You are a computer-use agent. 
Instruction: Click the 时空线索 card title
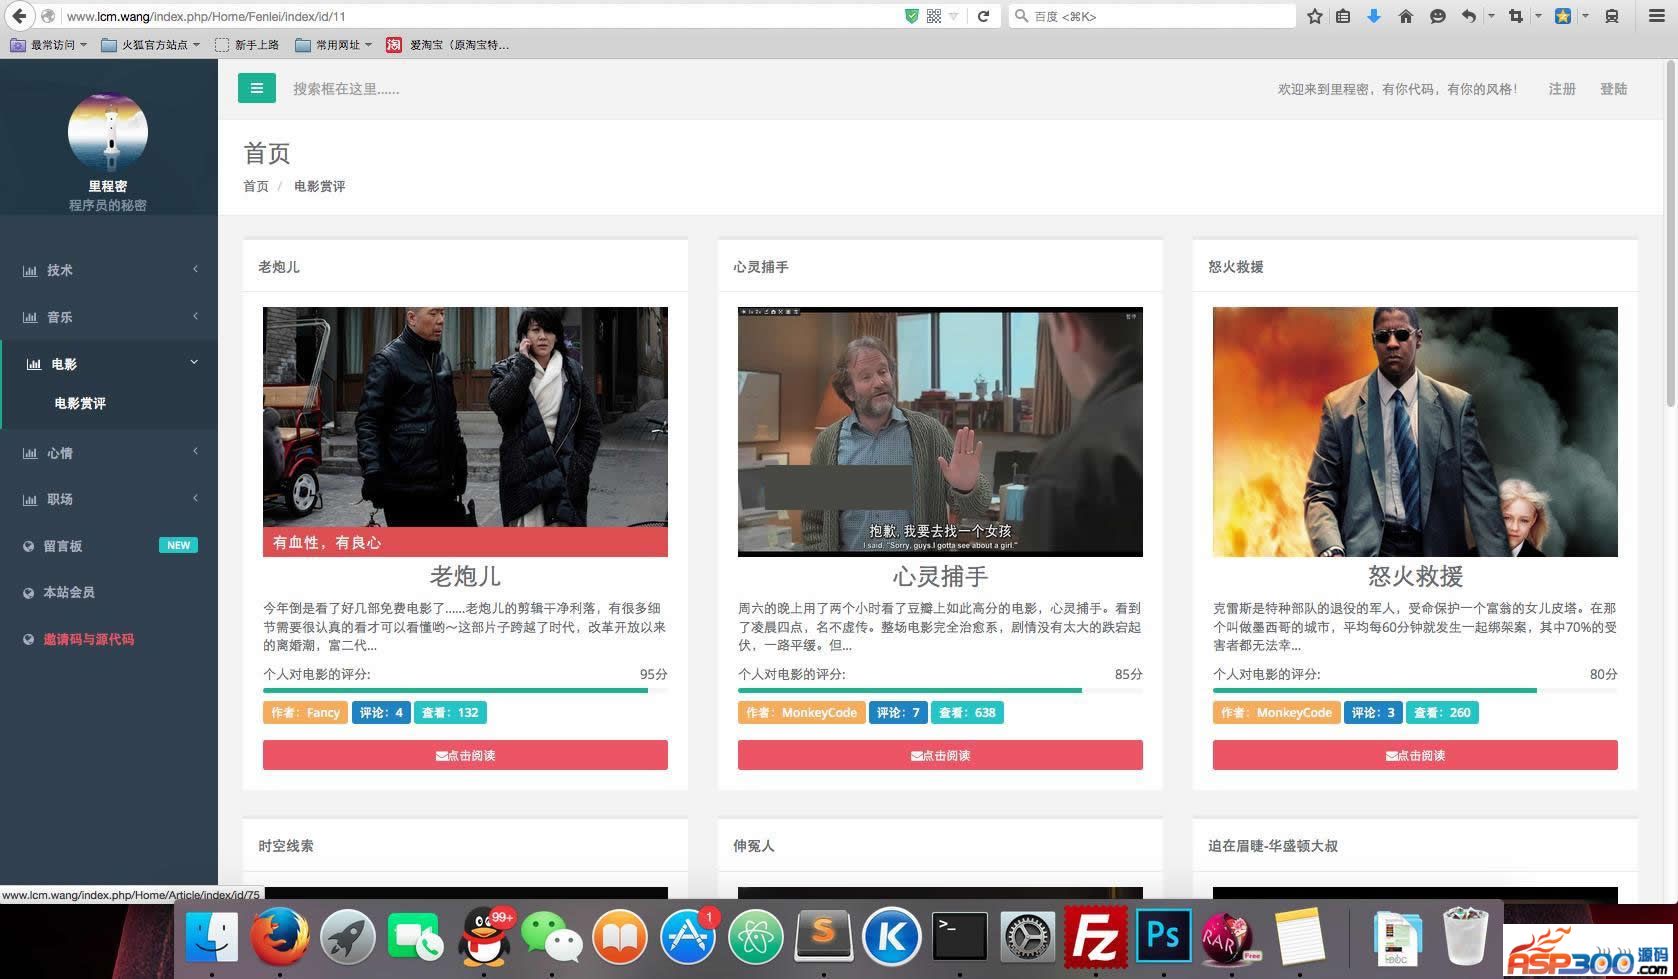tap(286, 846)
